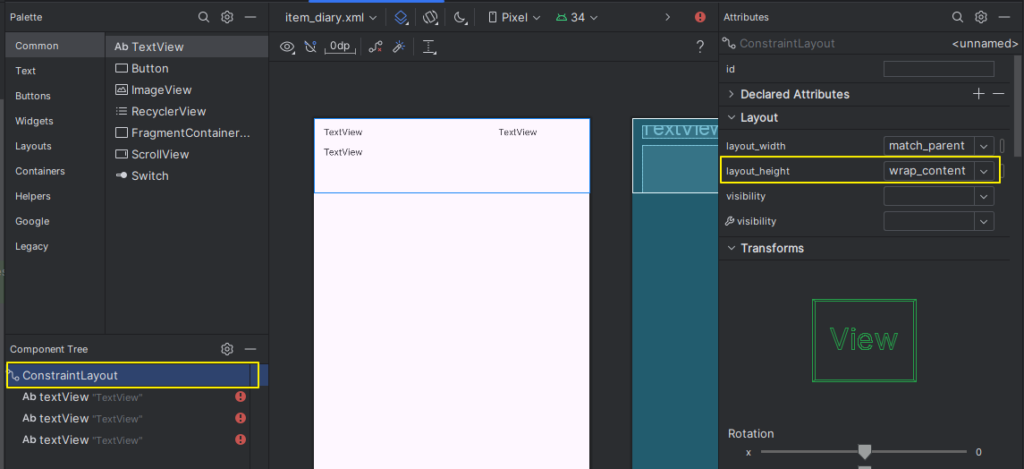Open Attributes panel gear settings

(x=981, y=17)
